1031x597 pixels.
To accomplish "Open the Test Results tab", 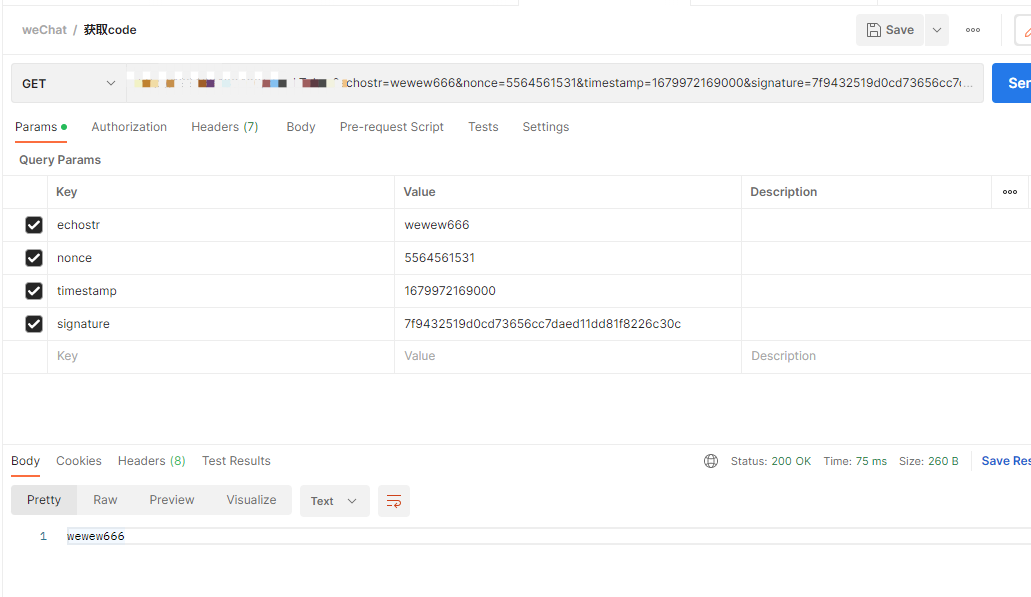I will (x=236, y=461).
